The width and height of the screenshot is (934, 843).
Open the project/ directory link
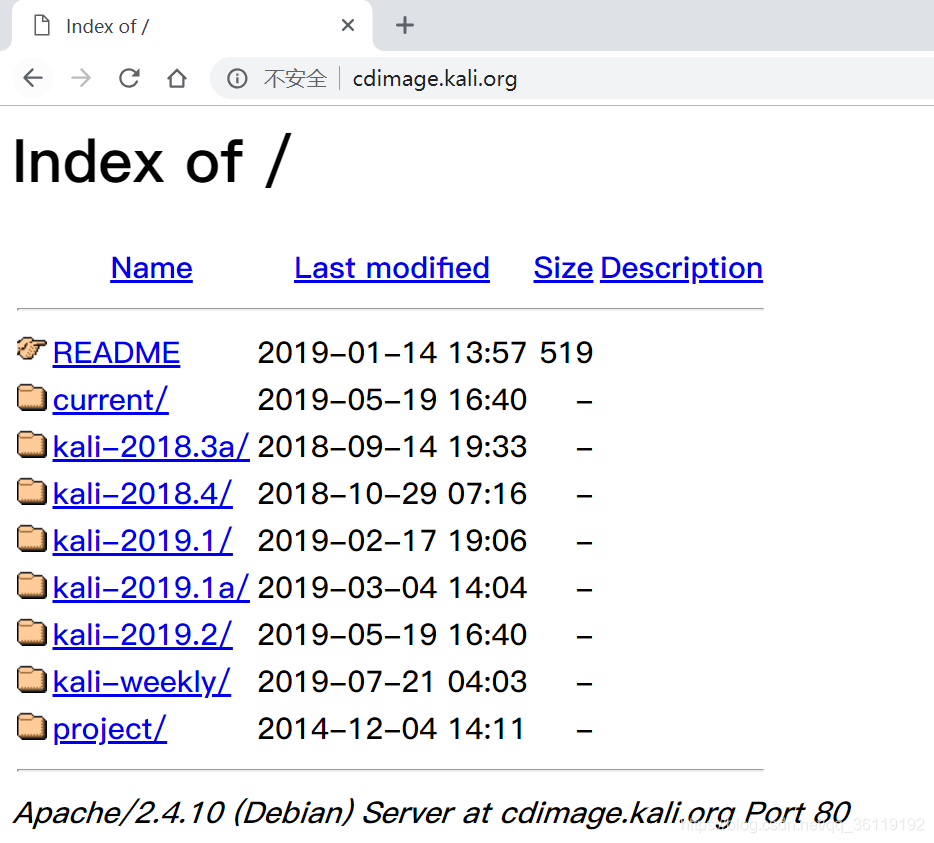110,729
